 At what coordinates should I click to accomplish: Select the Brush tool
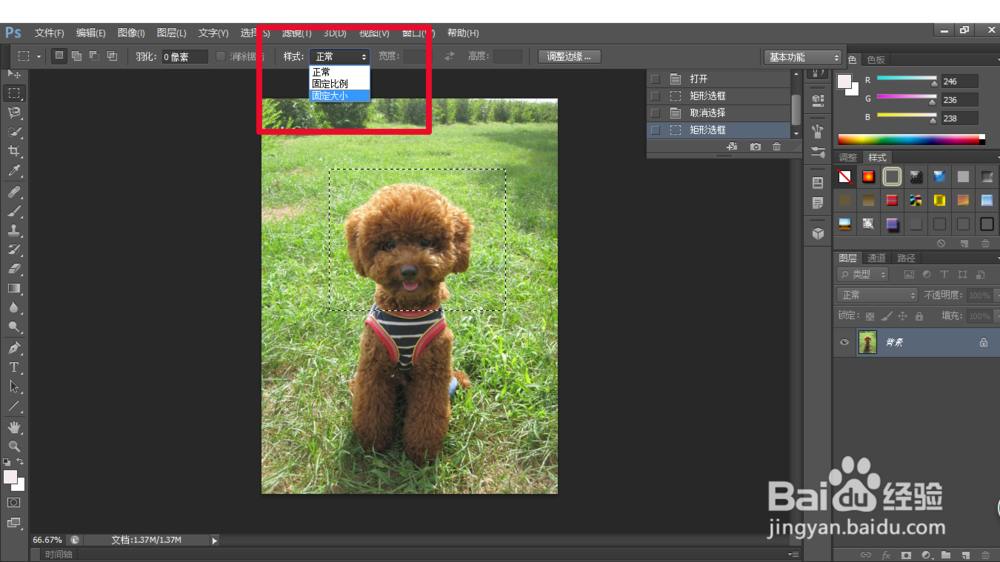[14, 211]
